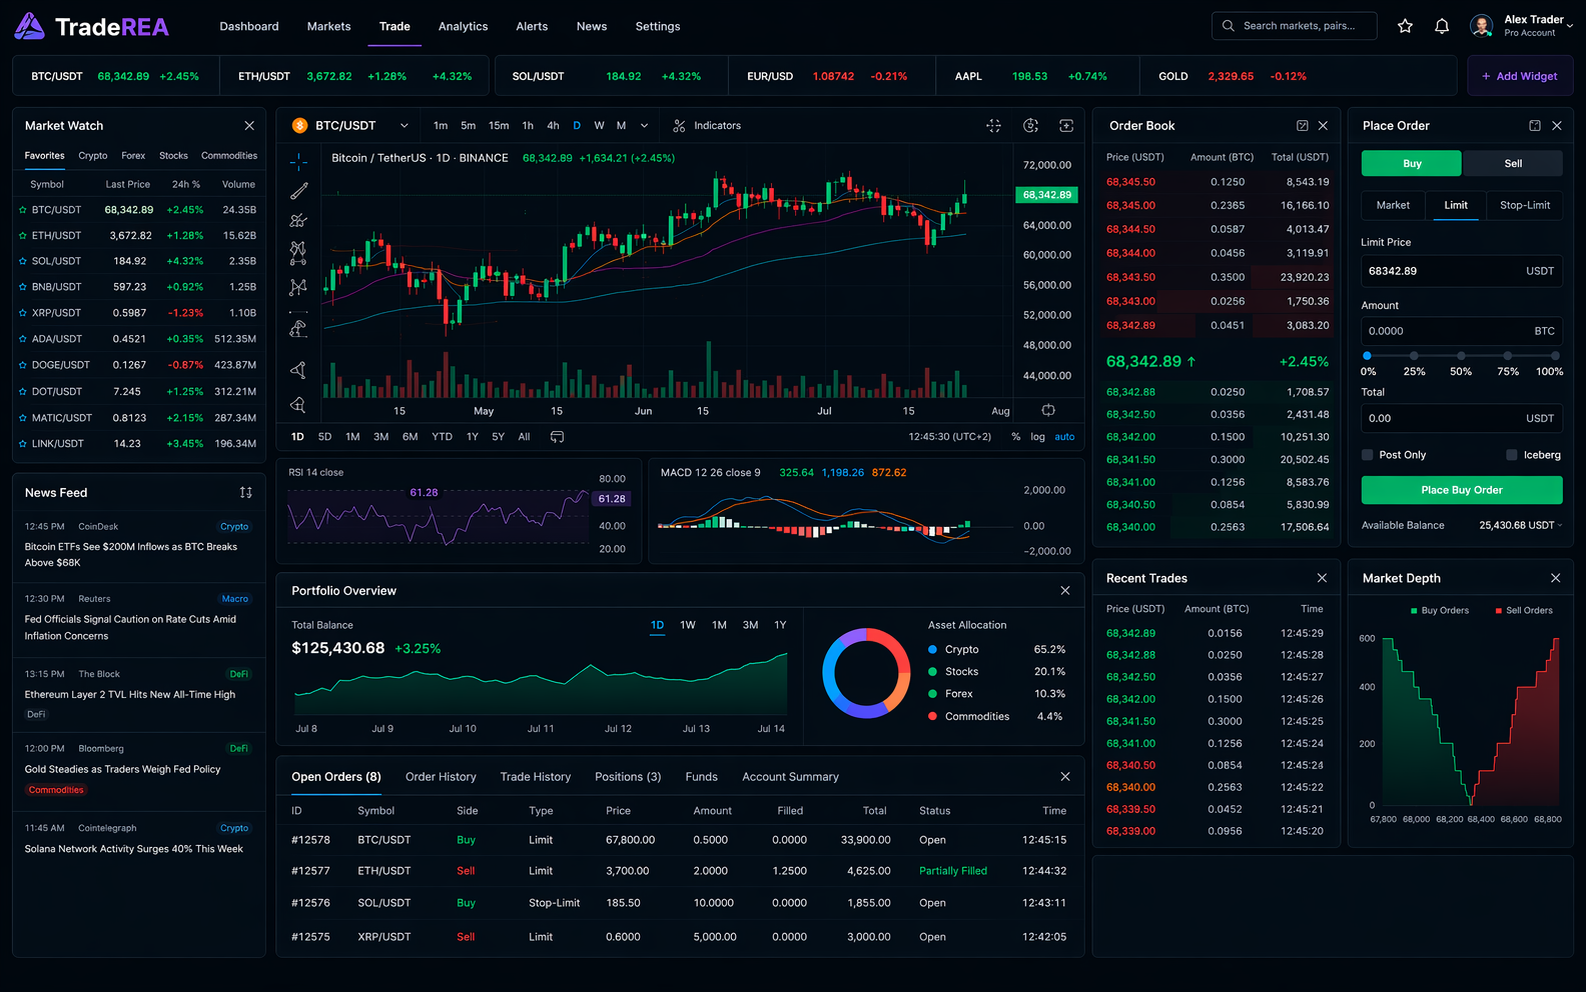Click the Add Widget button

click(1519, 76)
